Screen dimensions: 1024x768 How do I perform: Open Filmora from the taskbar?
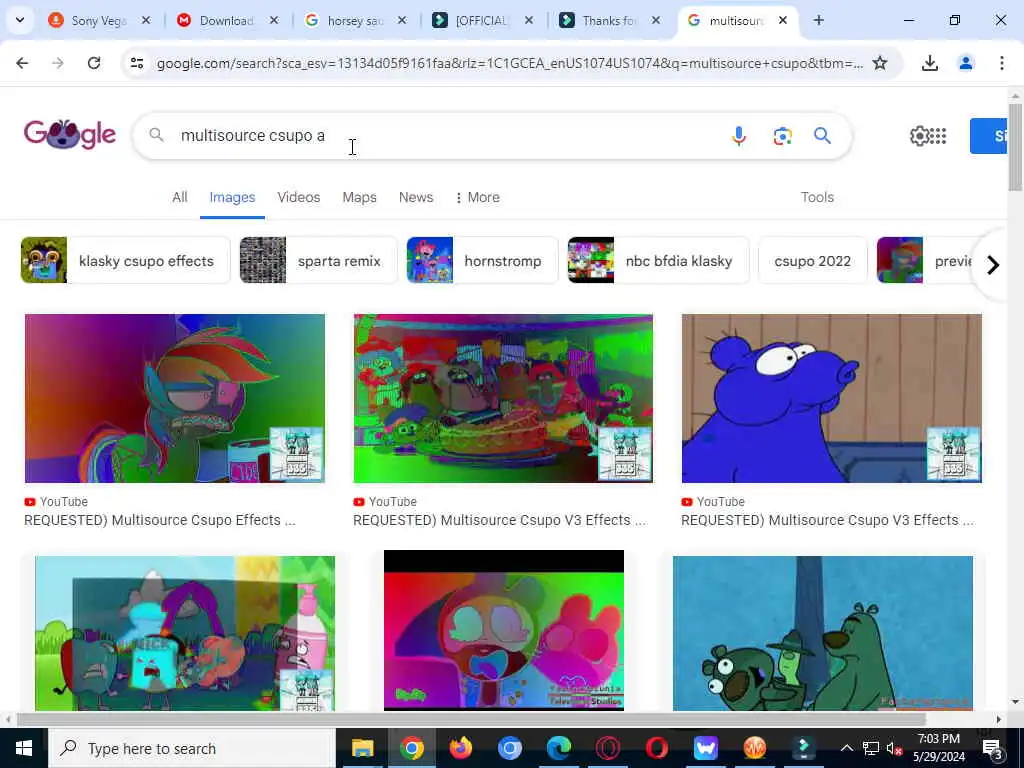804,748
